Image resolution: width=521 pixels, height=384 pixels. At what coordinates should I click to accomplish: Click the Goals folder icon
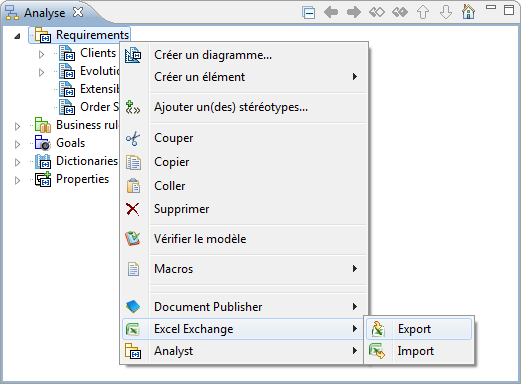pyautogui.click(x=43, y=143)
